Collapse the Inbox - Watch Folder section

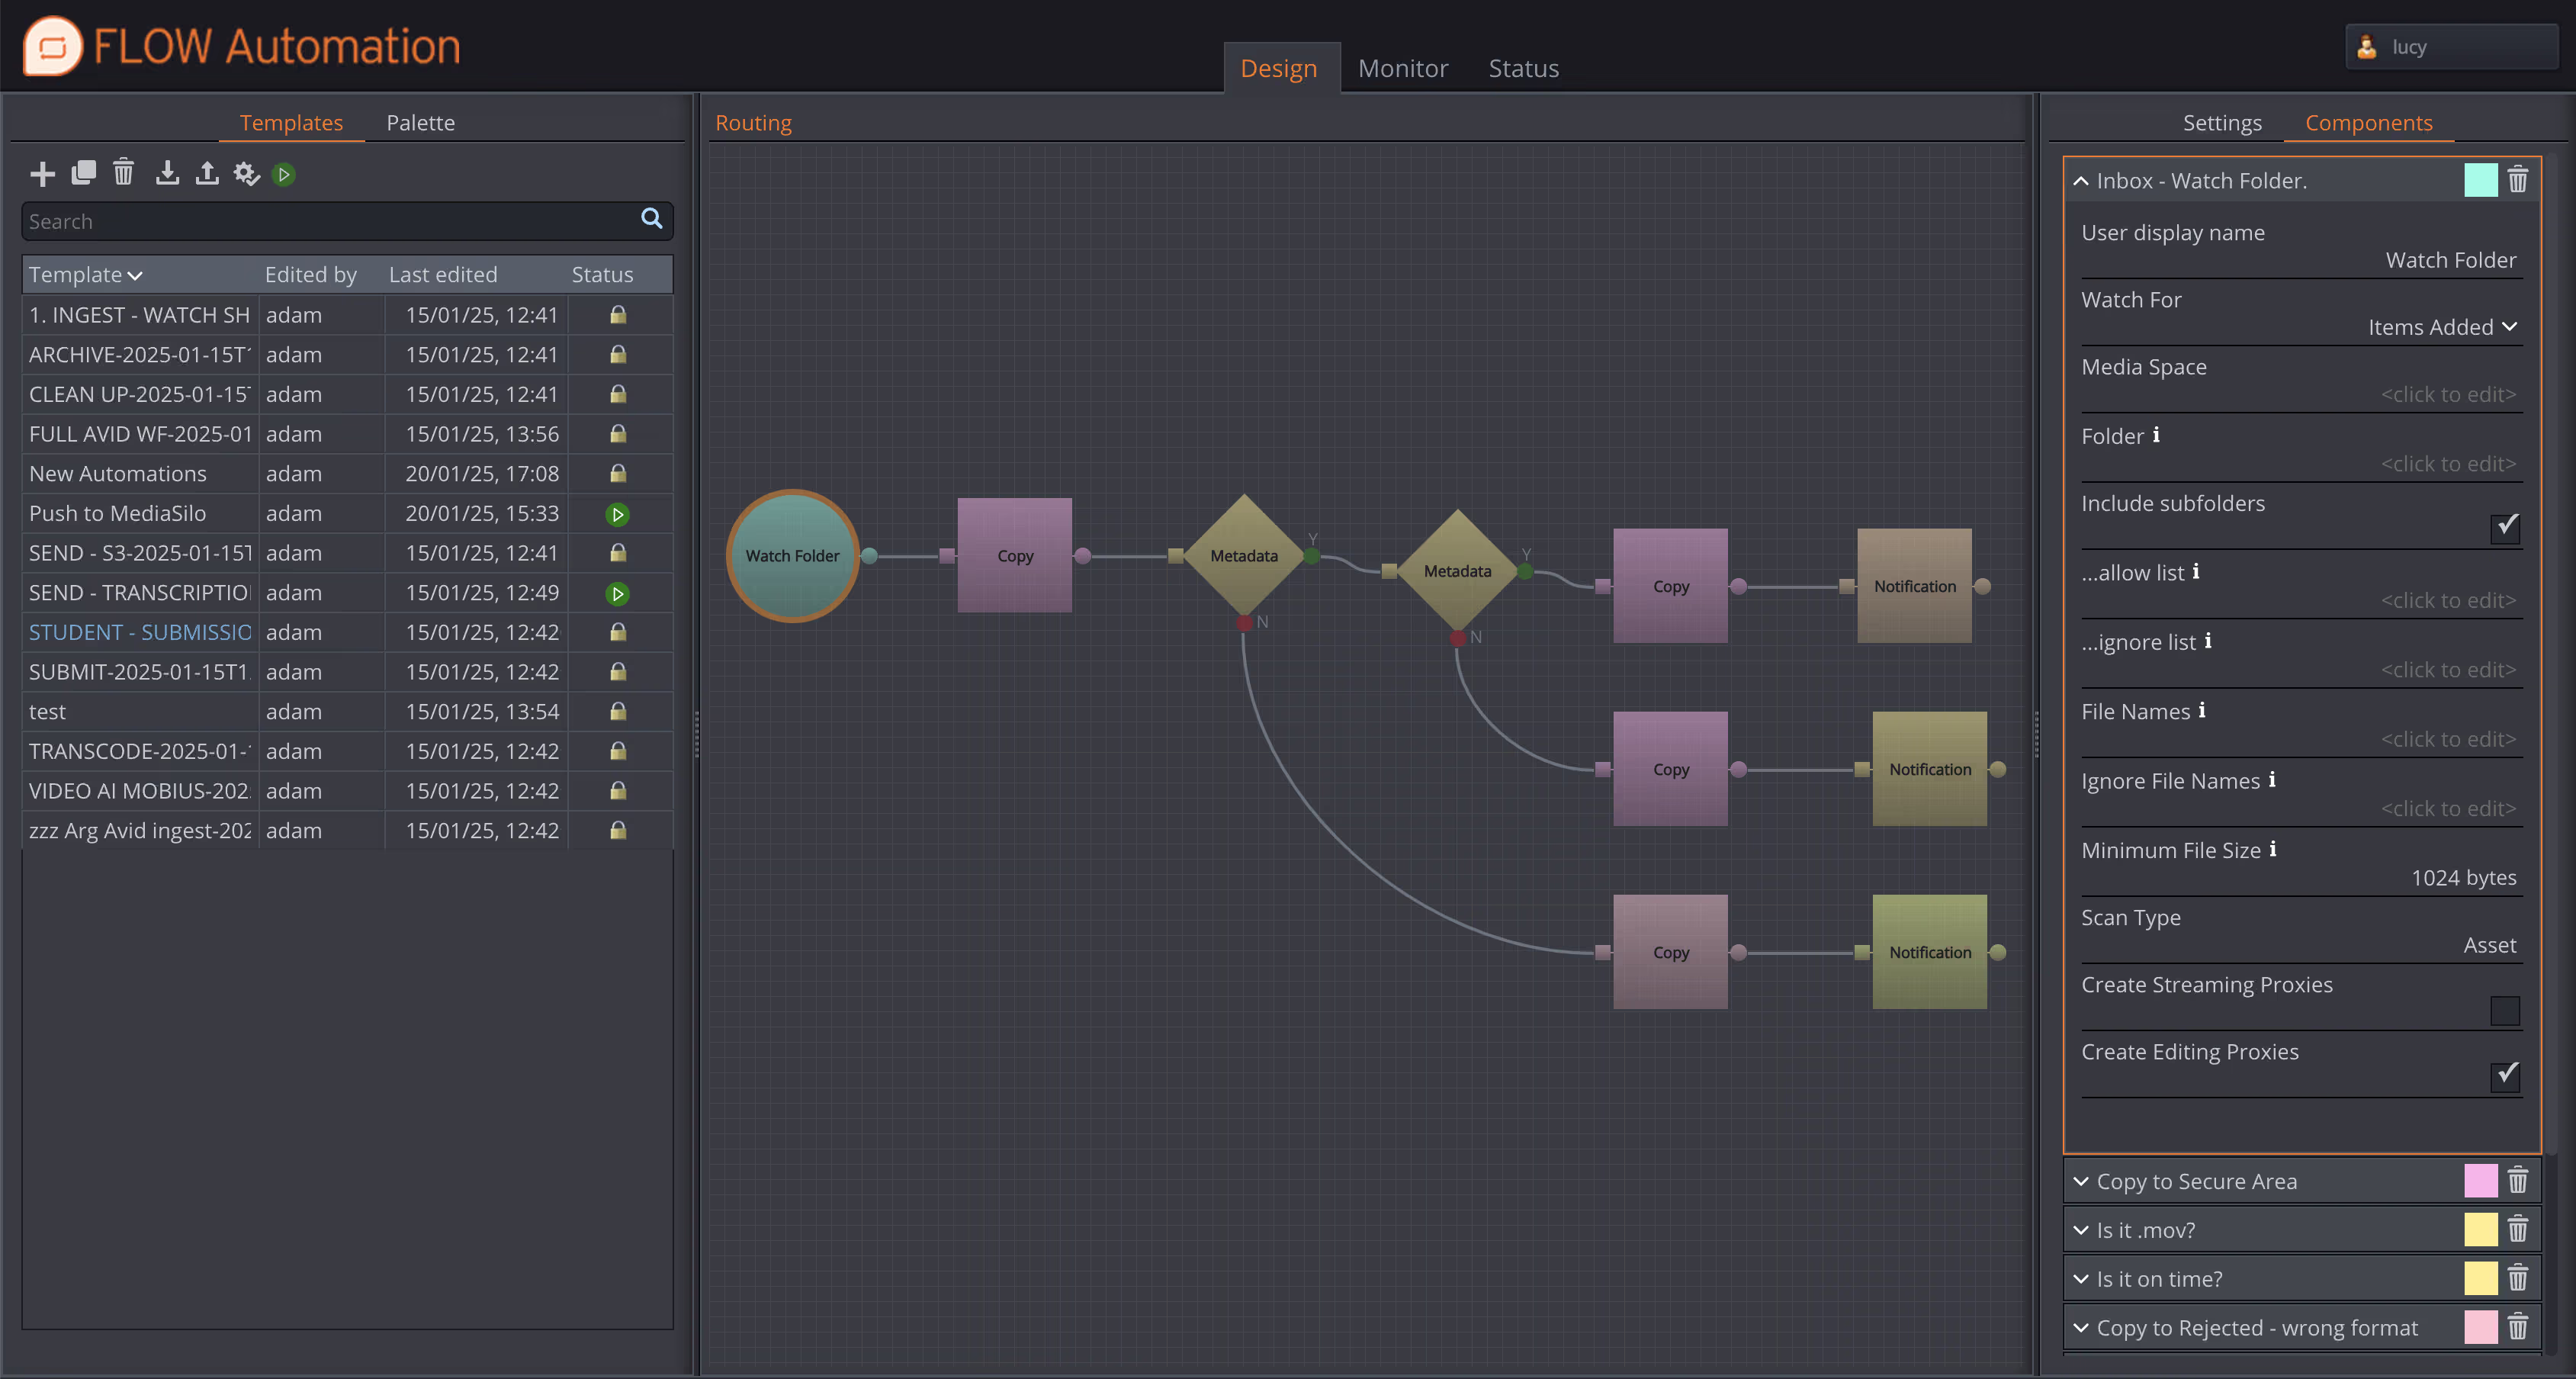click(x=2081, y=181)
